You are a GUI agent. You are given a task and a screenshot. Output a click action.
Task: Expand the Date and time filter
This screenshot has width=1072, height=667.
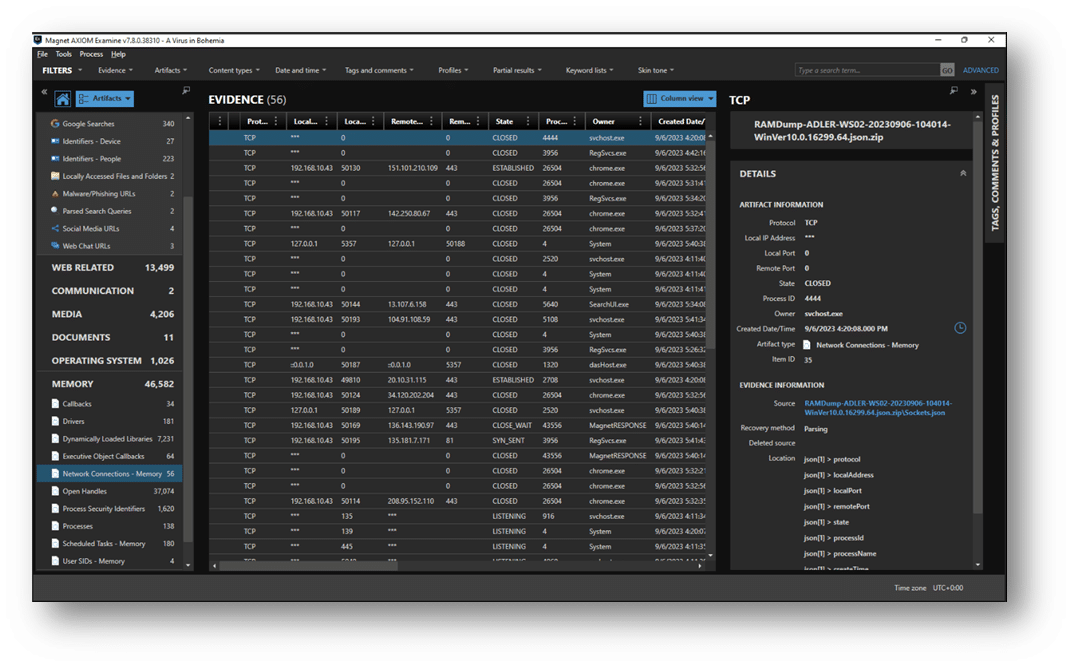tap(301, 71)
